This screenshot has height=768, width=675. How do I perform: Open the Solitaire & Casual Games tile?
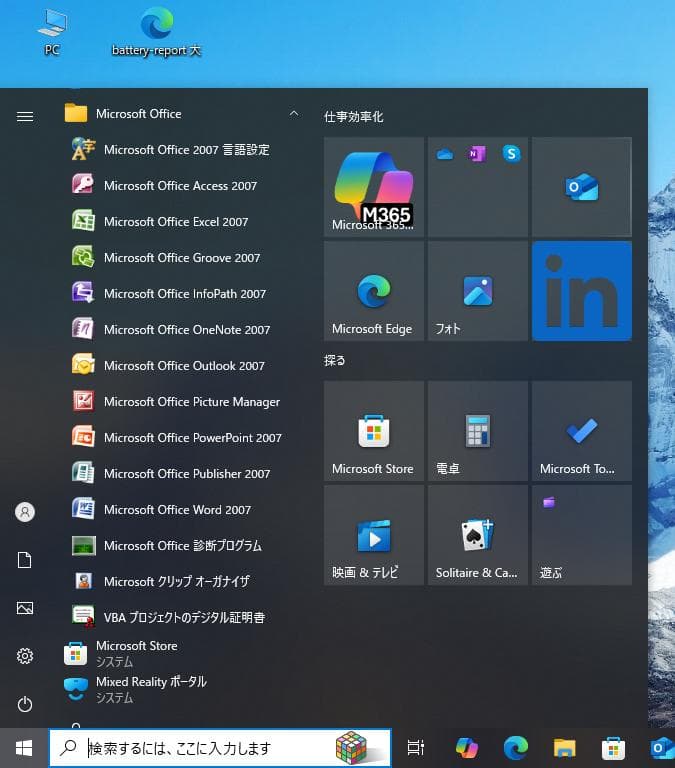(x=478, y=535)
